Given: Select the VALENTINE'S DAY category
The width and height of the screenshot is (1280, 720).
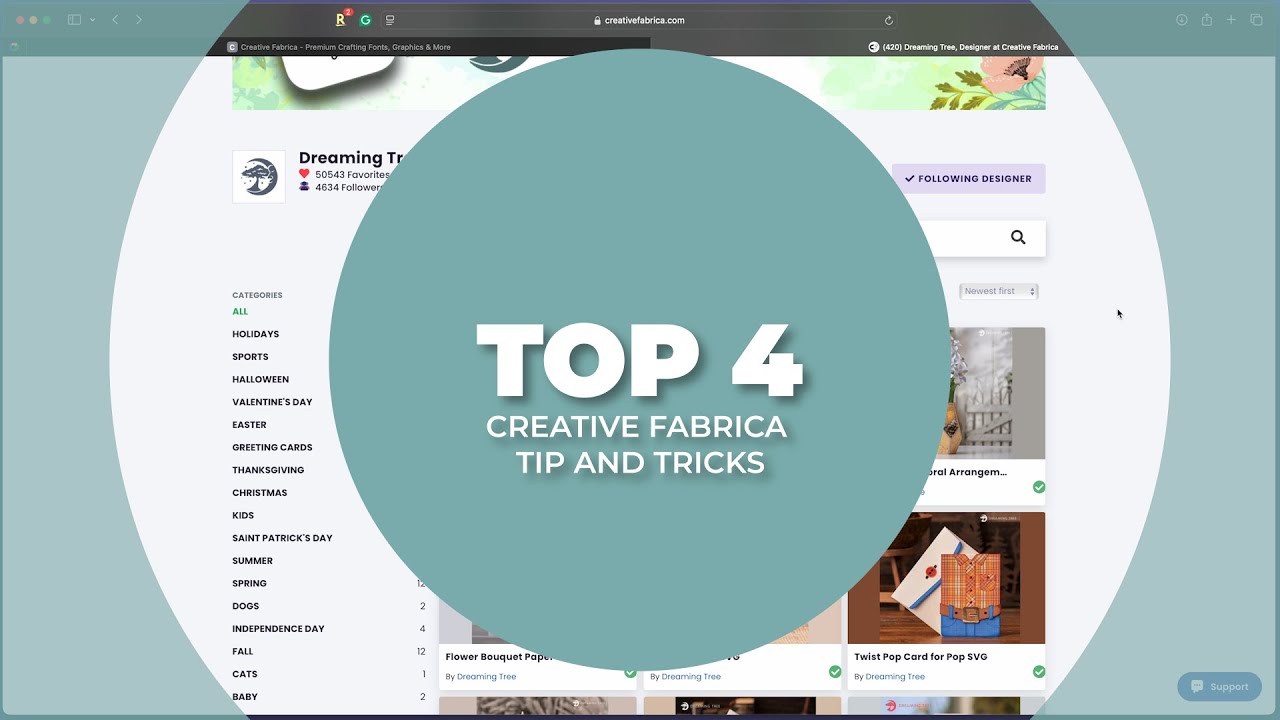Looking at the screenshot, I should coord(272,402).
